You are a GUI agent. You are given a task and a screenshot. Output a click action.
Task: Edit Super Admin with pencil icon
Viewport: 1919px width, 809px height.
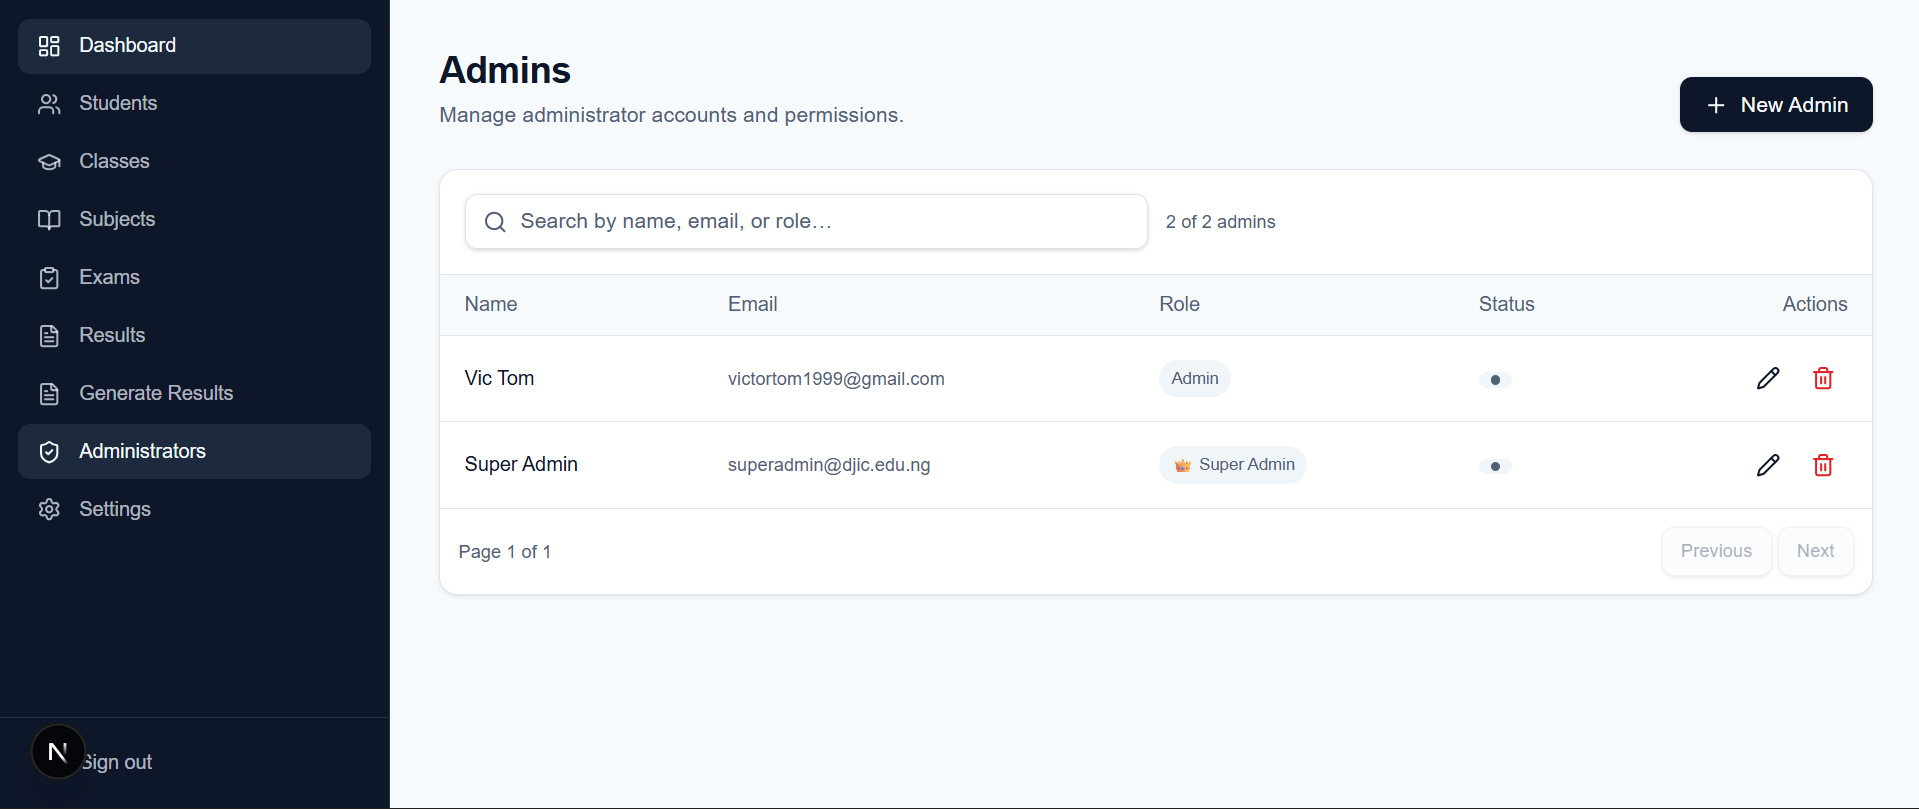[x=1768, y=465]
